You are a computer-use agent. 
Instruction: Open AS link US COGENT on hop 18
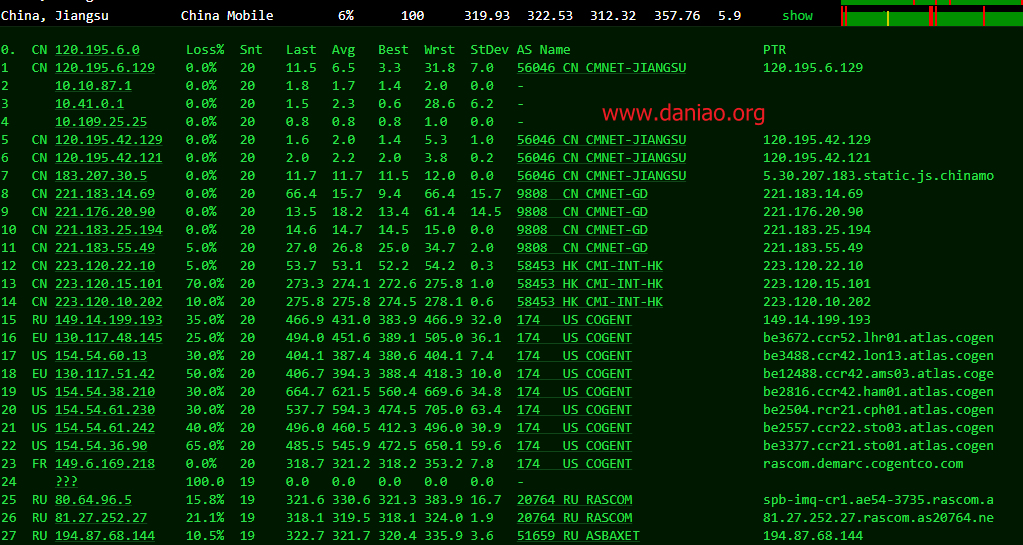pos(574,374)
